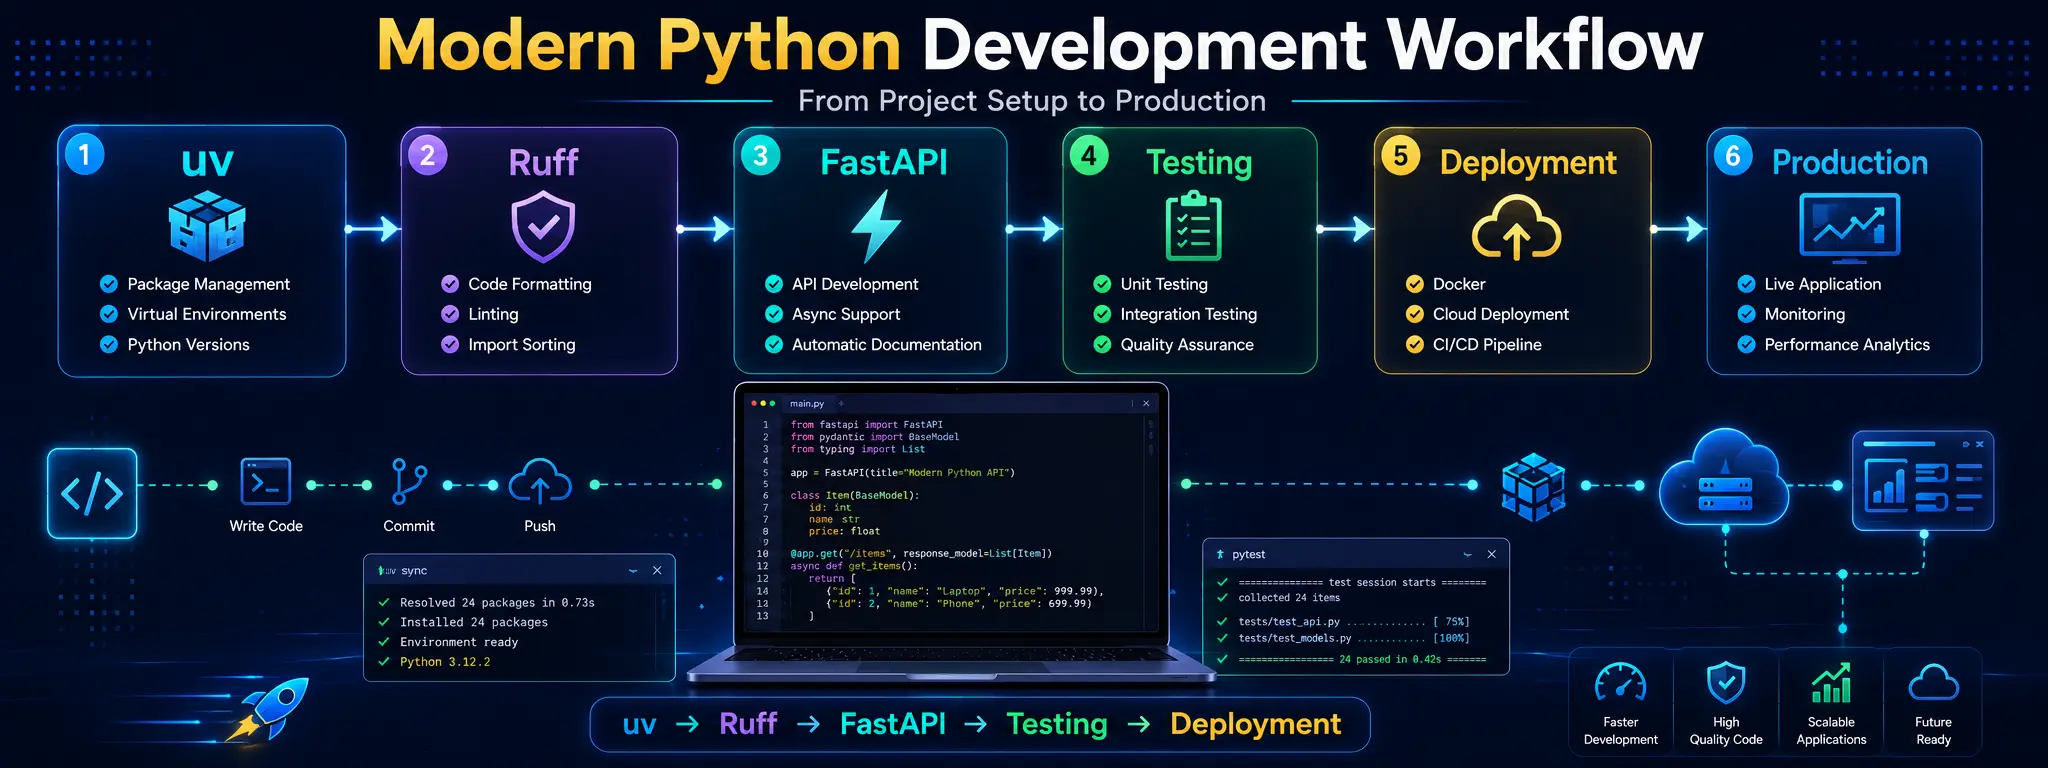Image resolution: width=2048 pixels, height=768 pixels.
Task: Click the pytest logo in panel header
Action: (x=1220, y=554)
